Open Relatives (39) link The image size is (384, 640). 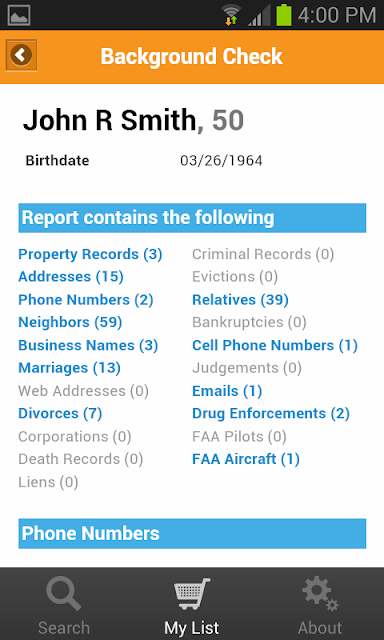240,300
